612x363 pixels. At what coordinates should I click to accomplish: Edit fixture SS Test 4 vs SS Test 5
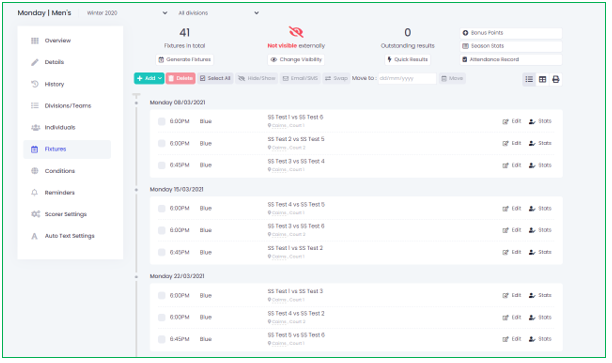[512, 208]
